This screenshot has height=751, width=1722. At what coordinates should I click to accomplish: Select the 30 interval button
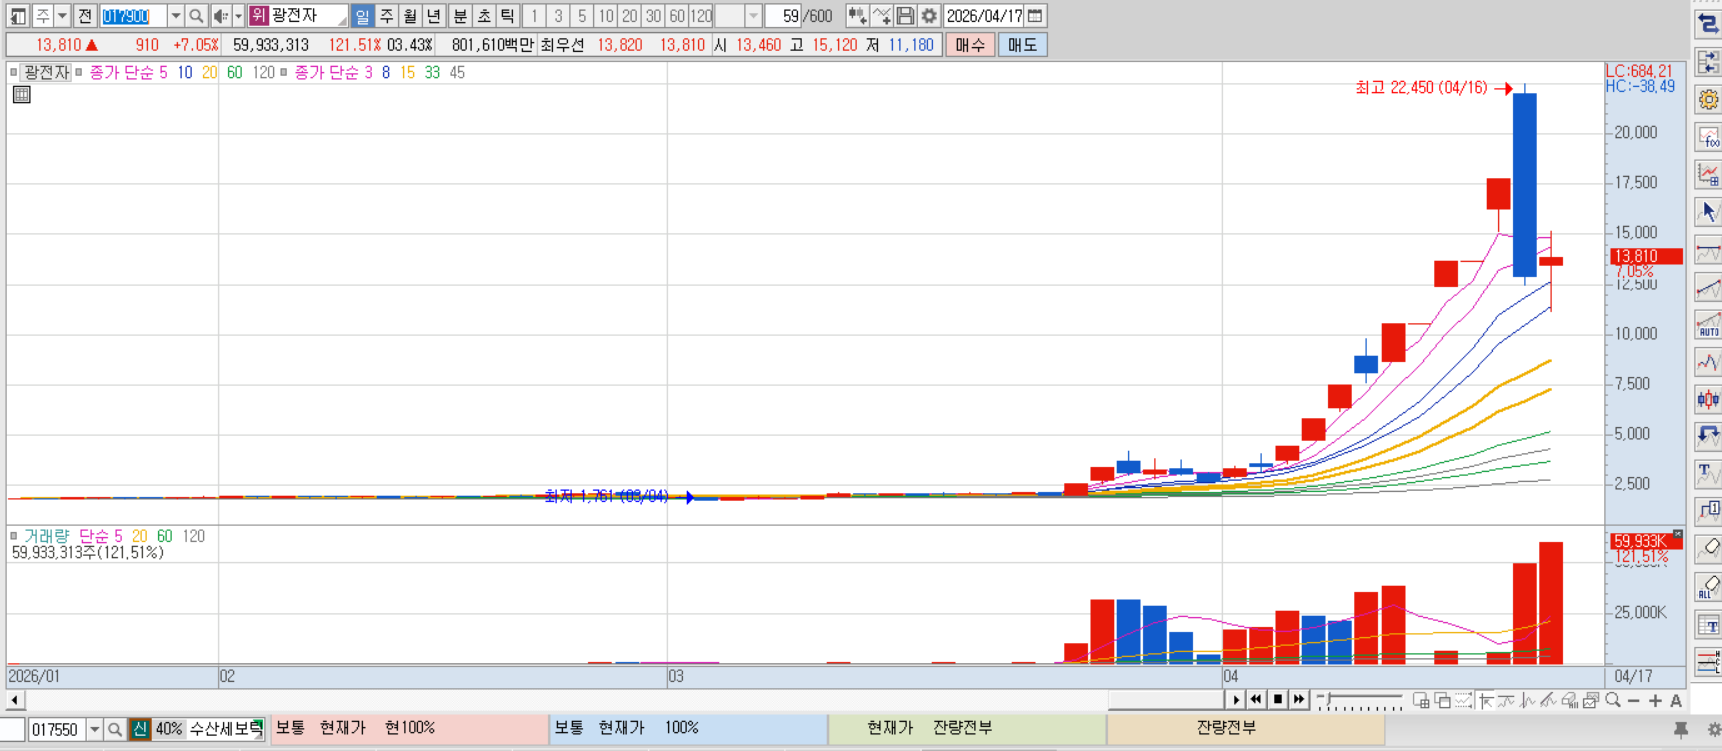point(653,16)
